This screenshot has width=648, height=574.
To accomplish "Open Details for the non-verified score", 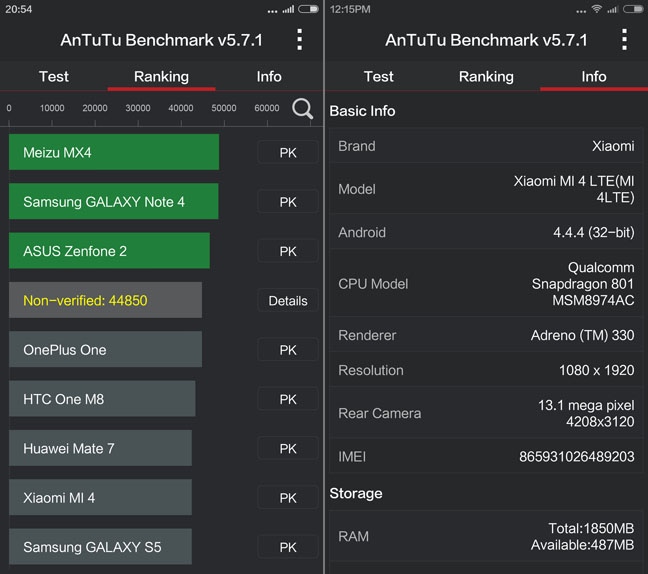I will coord(288,300).
